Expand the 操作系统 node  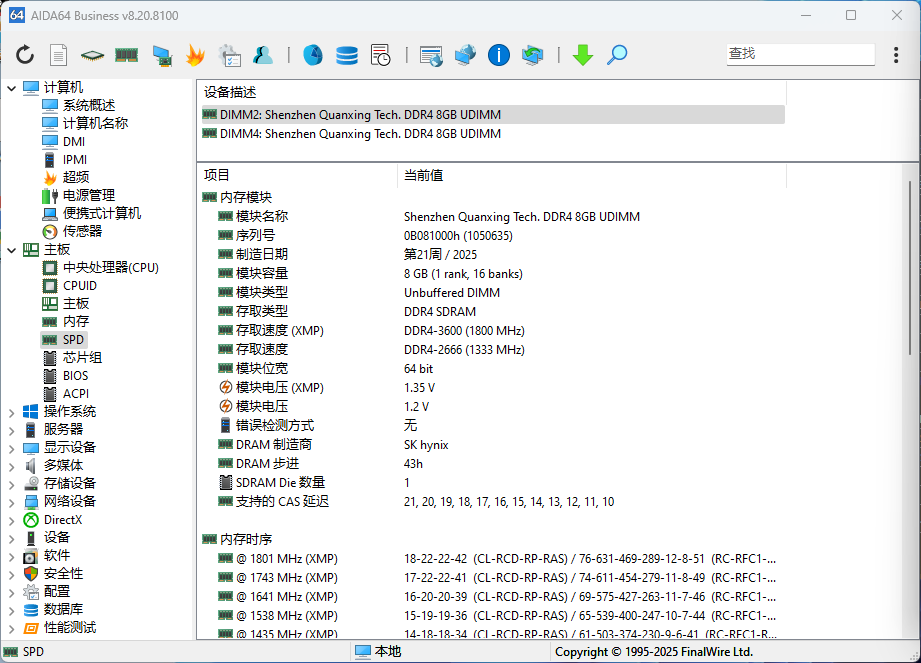[12, 412]
